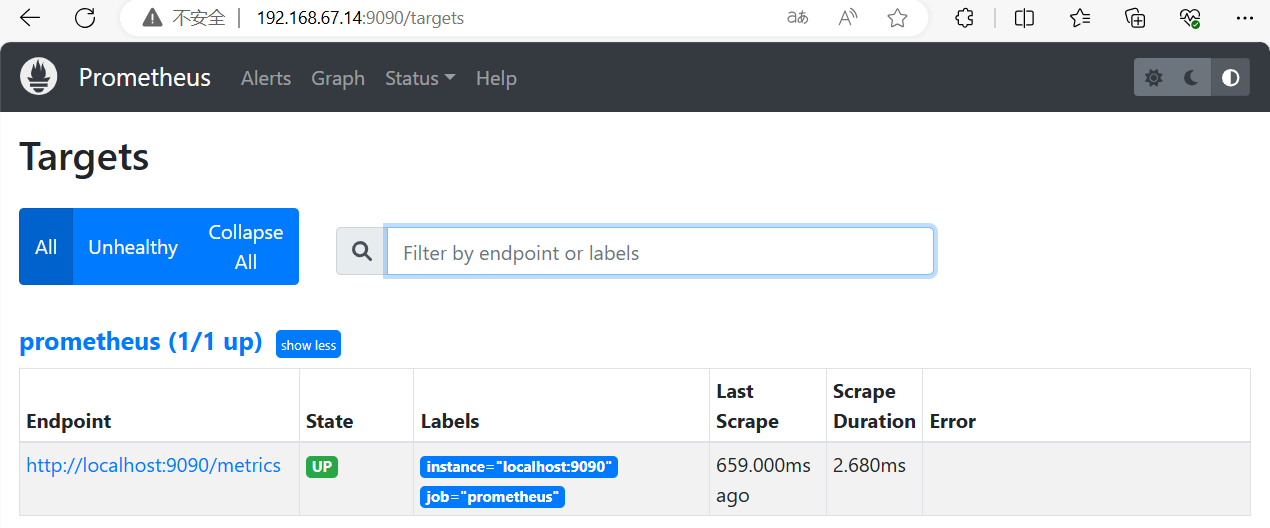This screenshot has height=528, width=1270.
Task: Click the job="prometheus" label badge
Action: (493, 497)
